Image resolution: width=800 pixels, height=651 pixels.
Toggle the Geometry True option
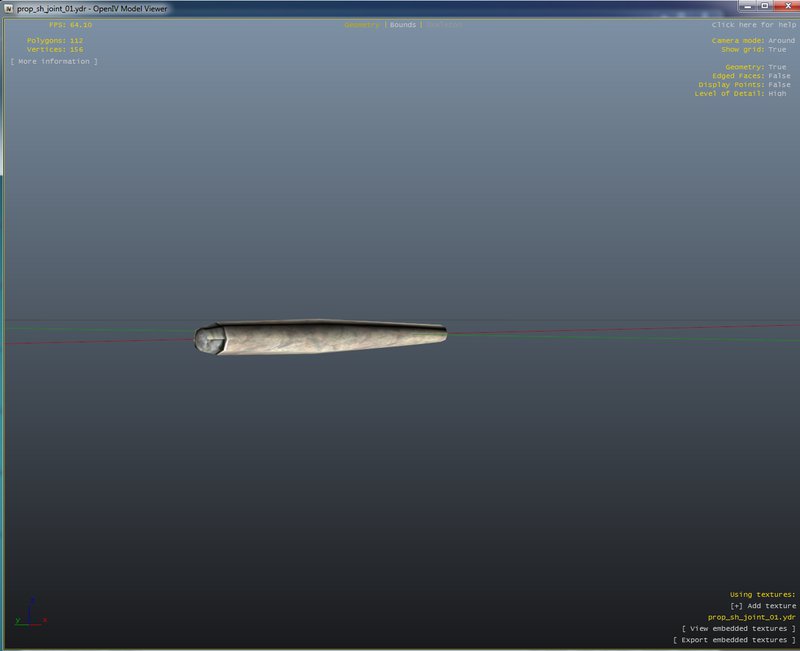777,67
